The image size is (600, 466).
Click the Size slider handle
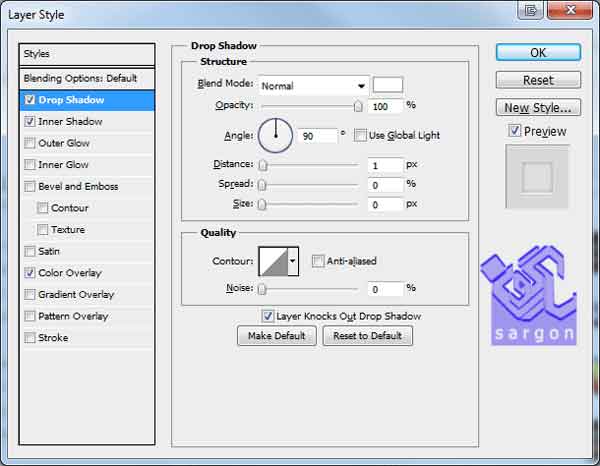pyautogui.click(x=262, y=204)
